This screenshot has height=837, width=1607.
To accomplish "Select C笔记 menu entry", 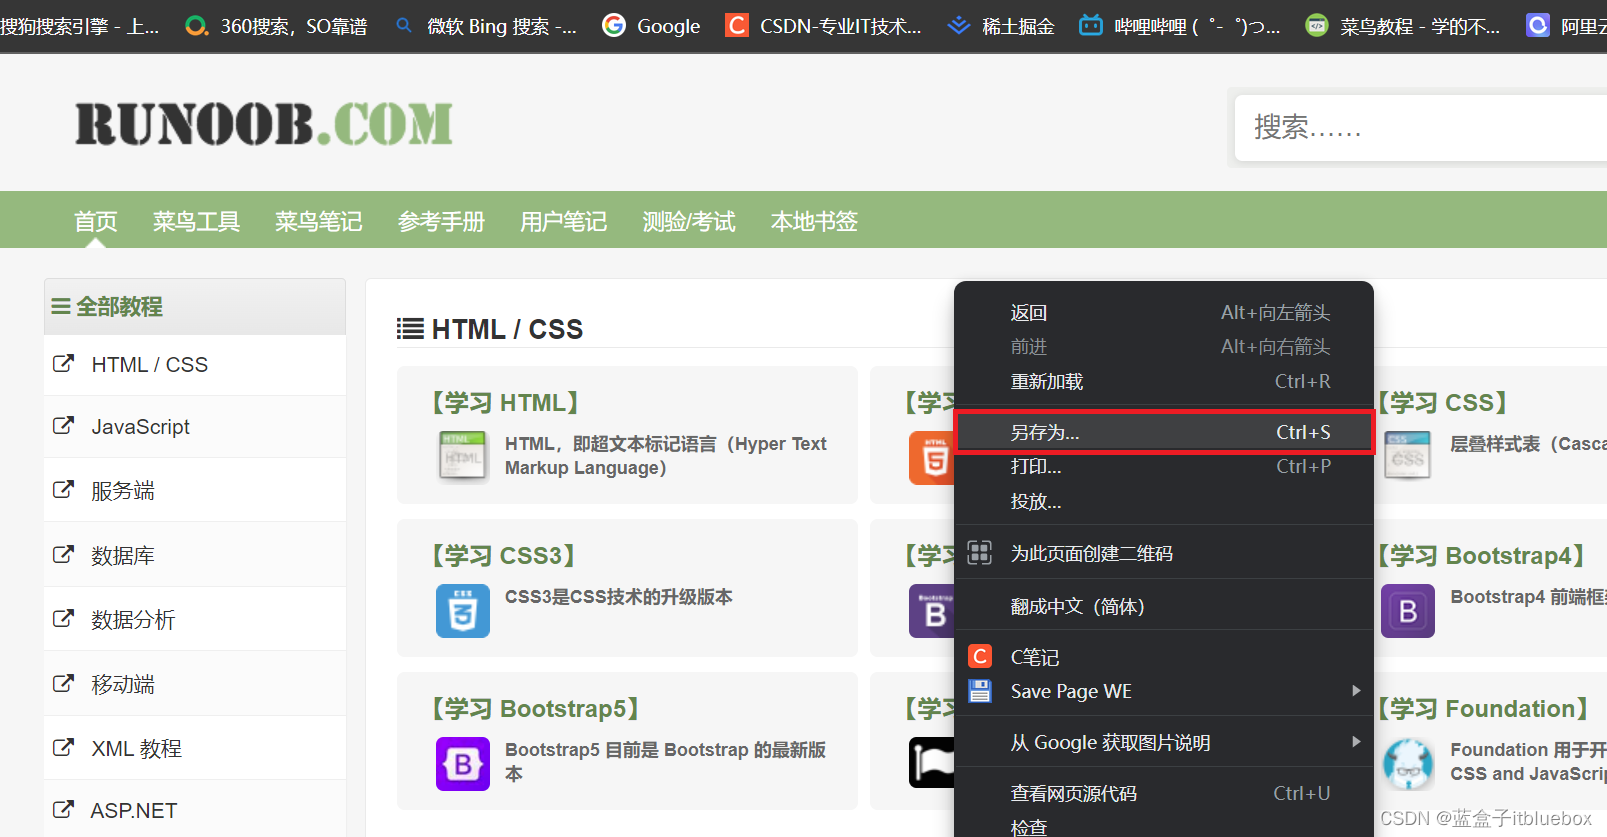I will [x=1164, y=657].
